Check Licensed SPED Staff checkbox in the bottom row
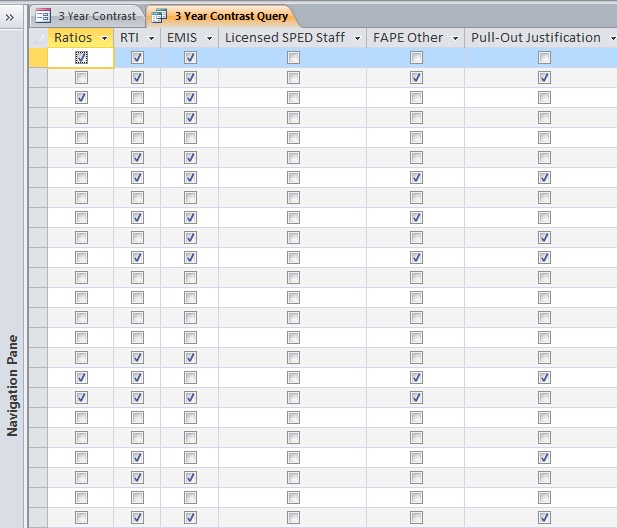The width and height of the screenshot is (617, 528). pyautogui.click(x=293, y=517)
